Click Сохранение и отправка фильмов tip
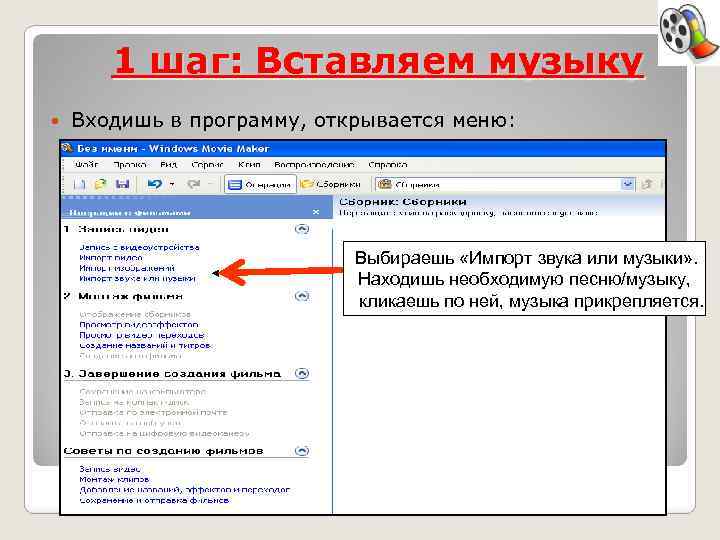The image size is (720, 540). [x=154, y=500]
